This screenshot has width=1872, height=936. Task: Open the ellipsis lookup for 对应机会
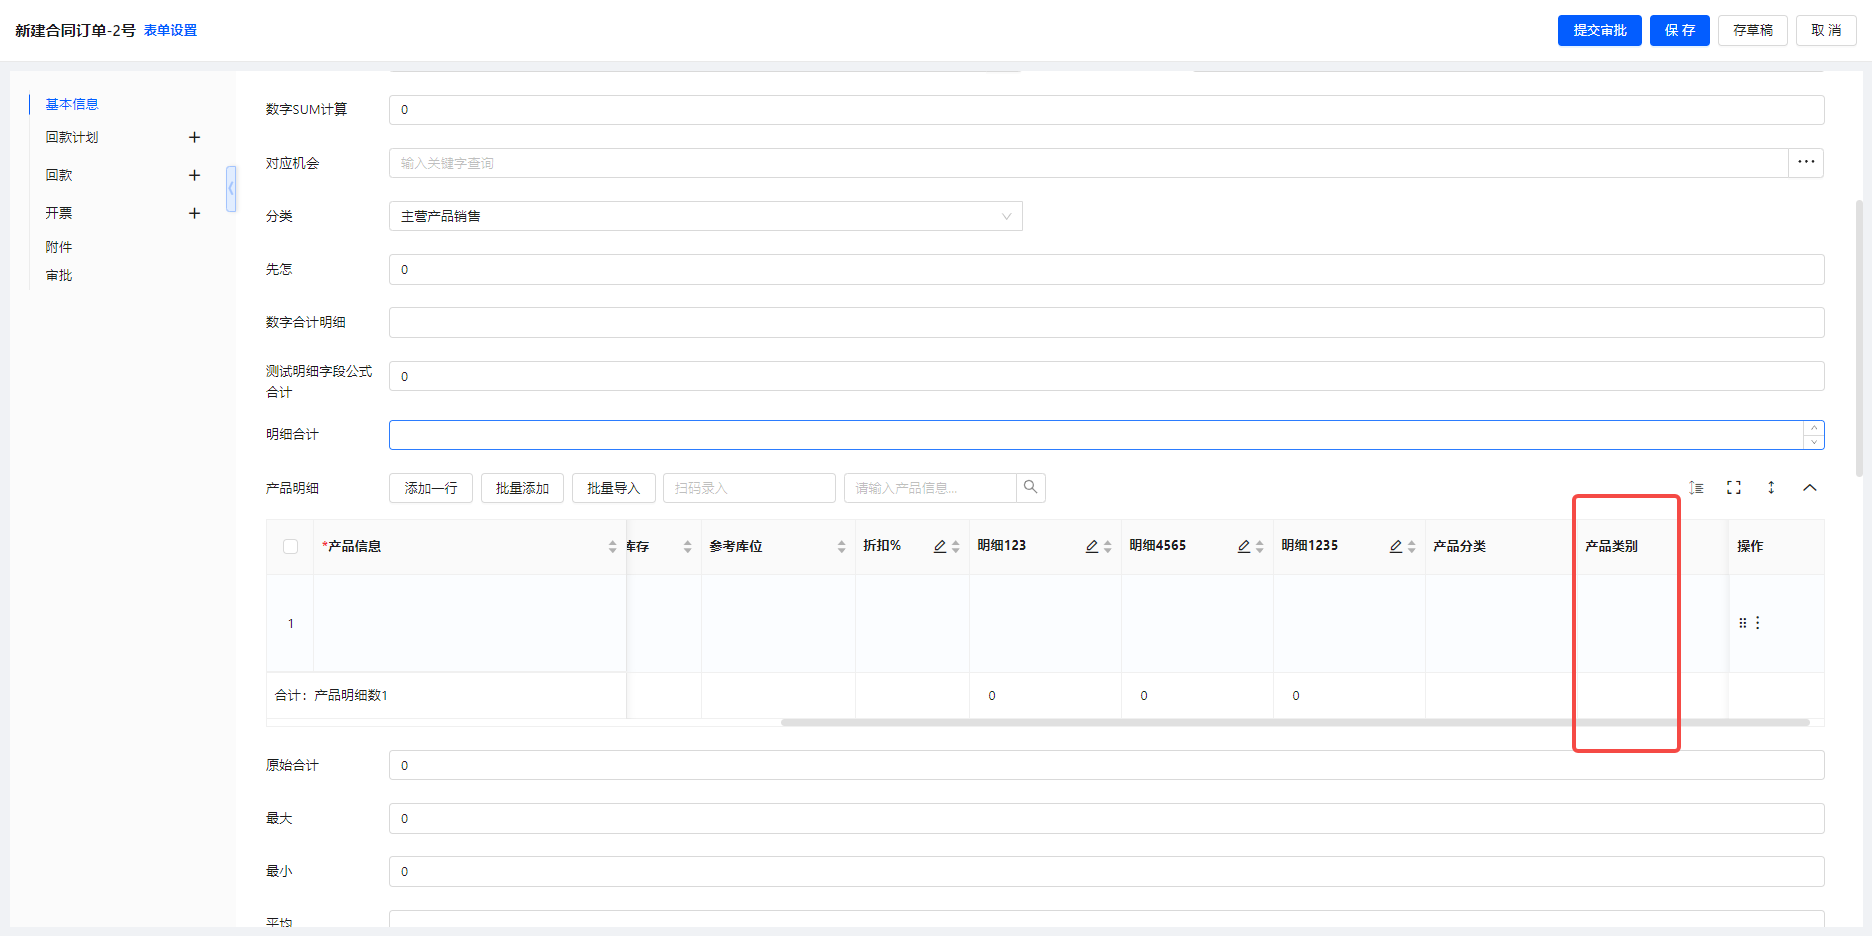click(1806, 163)
